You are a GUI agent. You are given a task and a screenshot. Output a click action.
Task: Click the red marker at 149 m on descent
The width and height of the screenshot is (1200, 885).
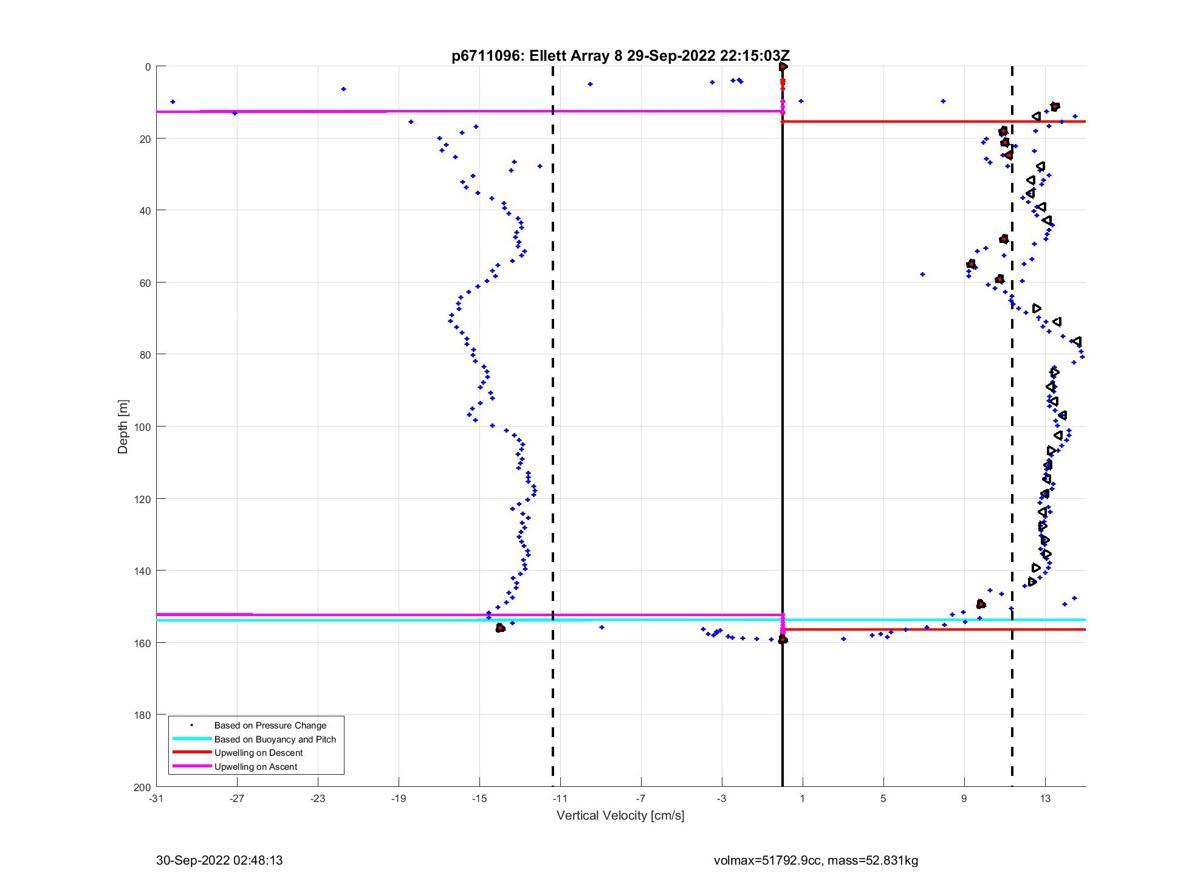pos(981,604)
